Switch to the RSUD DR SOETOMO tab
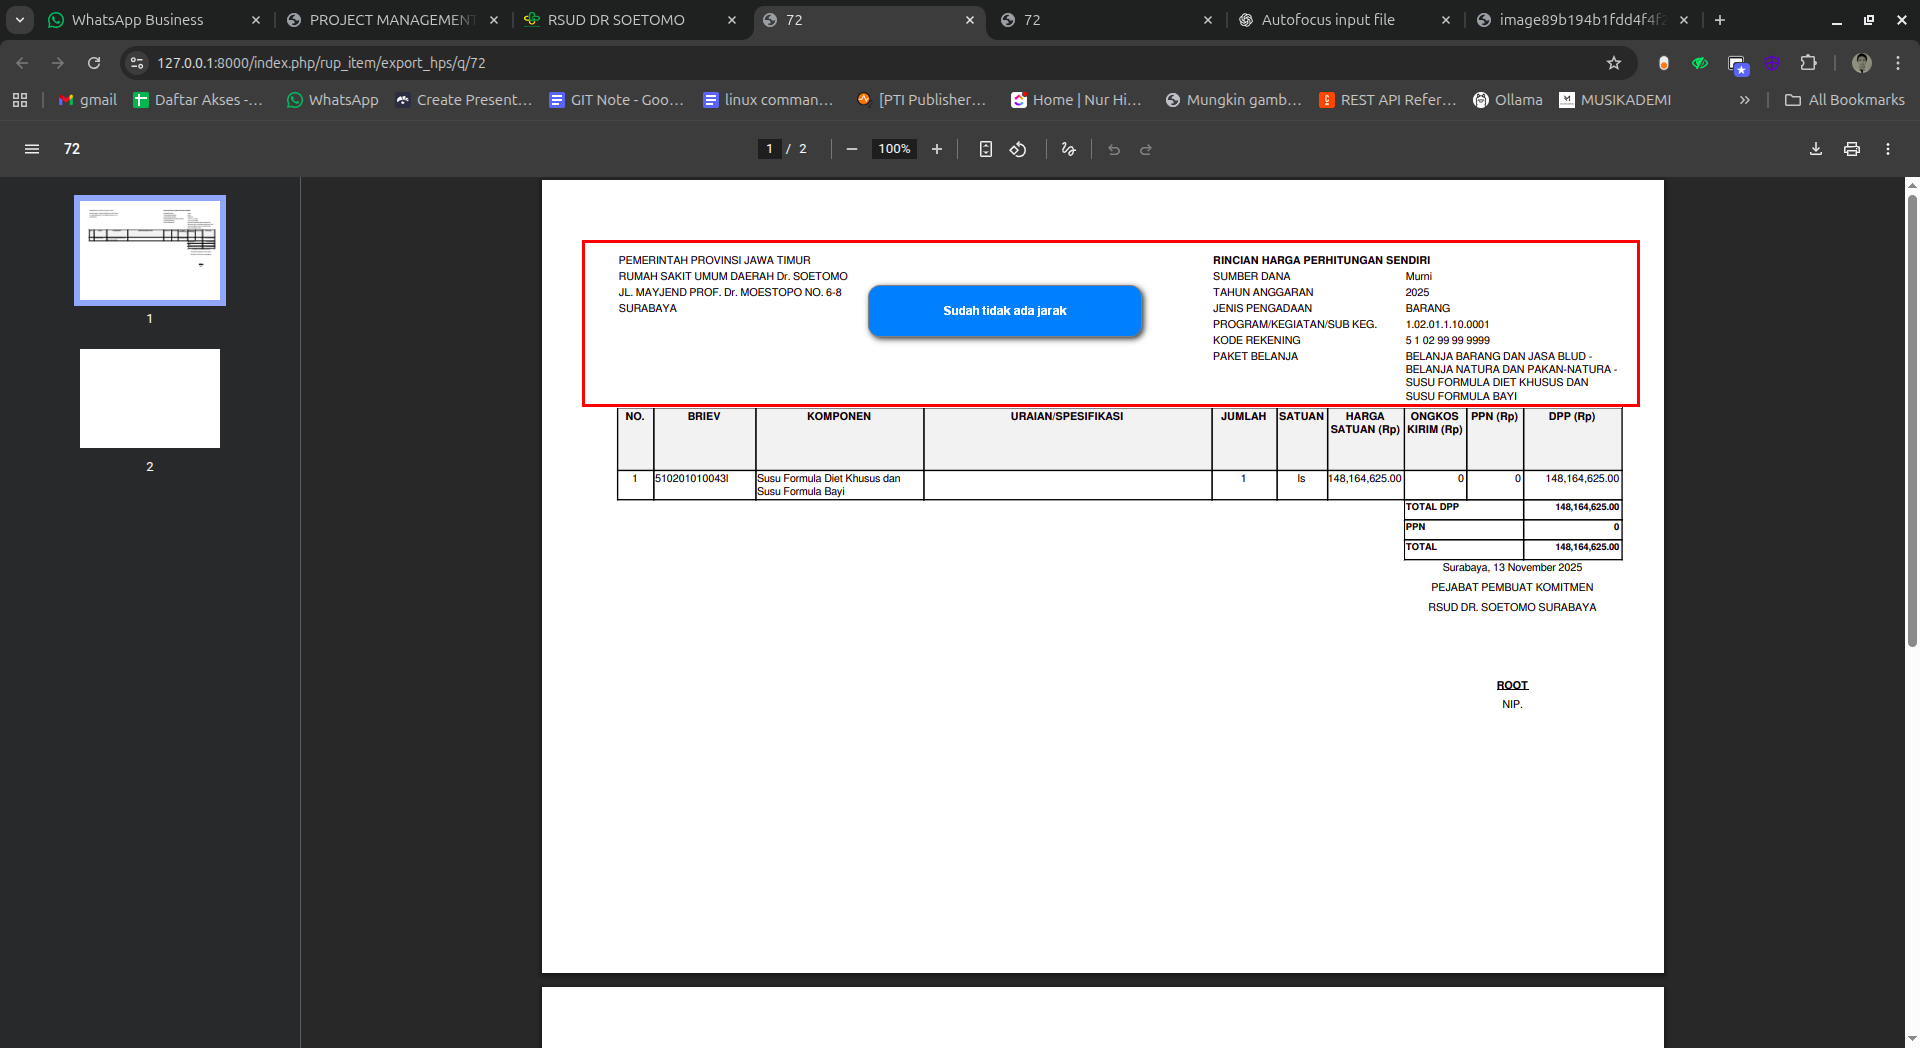The width and height of the screenshot is (1920, 1048). coord(616,20)
